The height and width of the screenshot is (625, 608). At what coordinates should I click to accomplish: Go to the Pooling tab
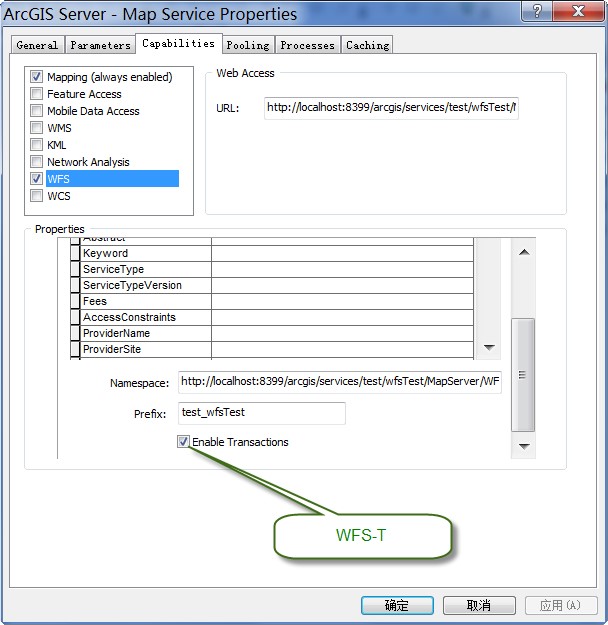(247, 45)
